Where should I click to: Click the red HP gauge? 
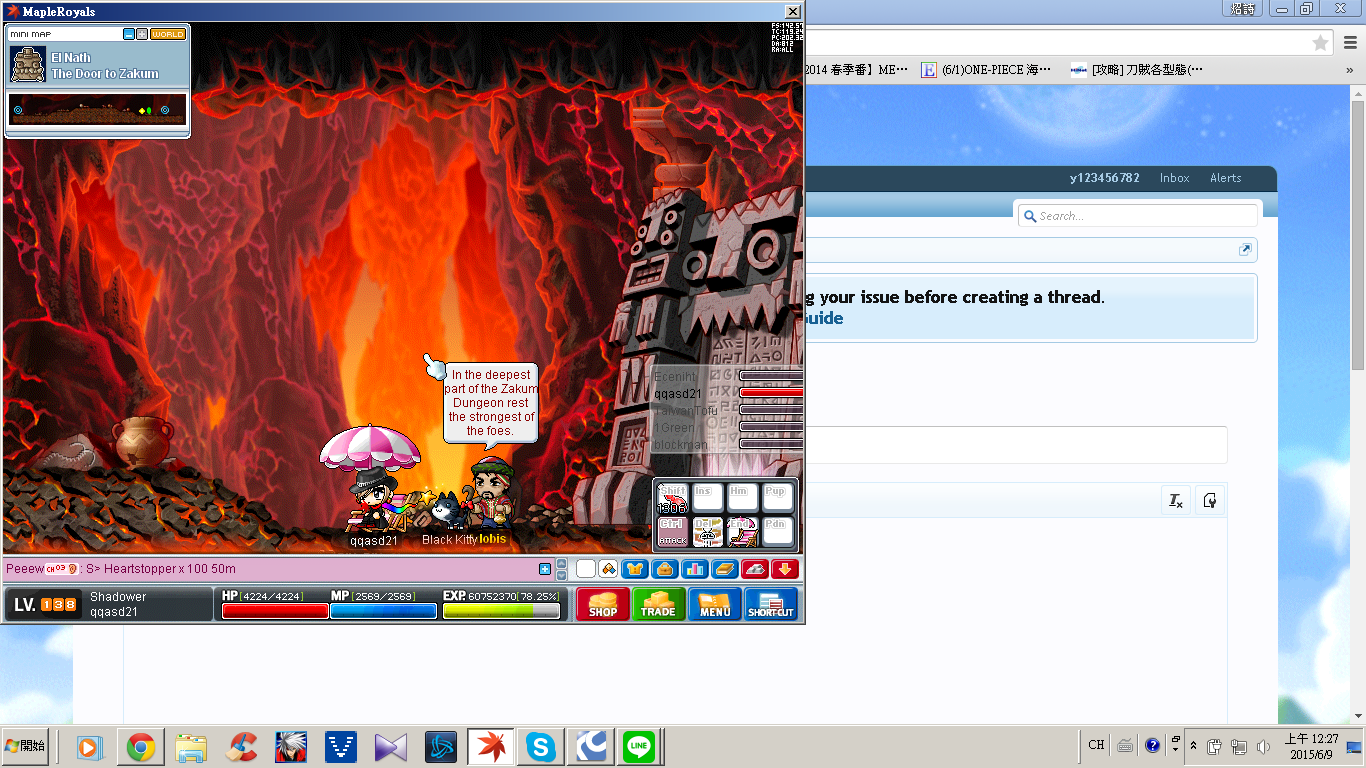pos(275,610)
